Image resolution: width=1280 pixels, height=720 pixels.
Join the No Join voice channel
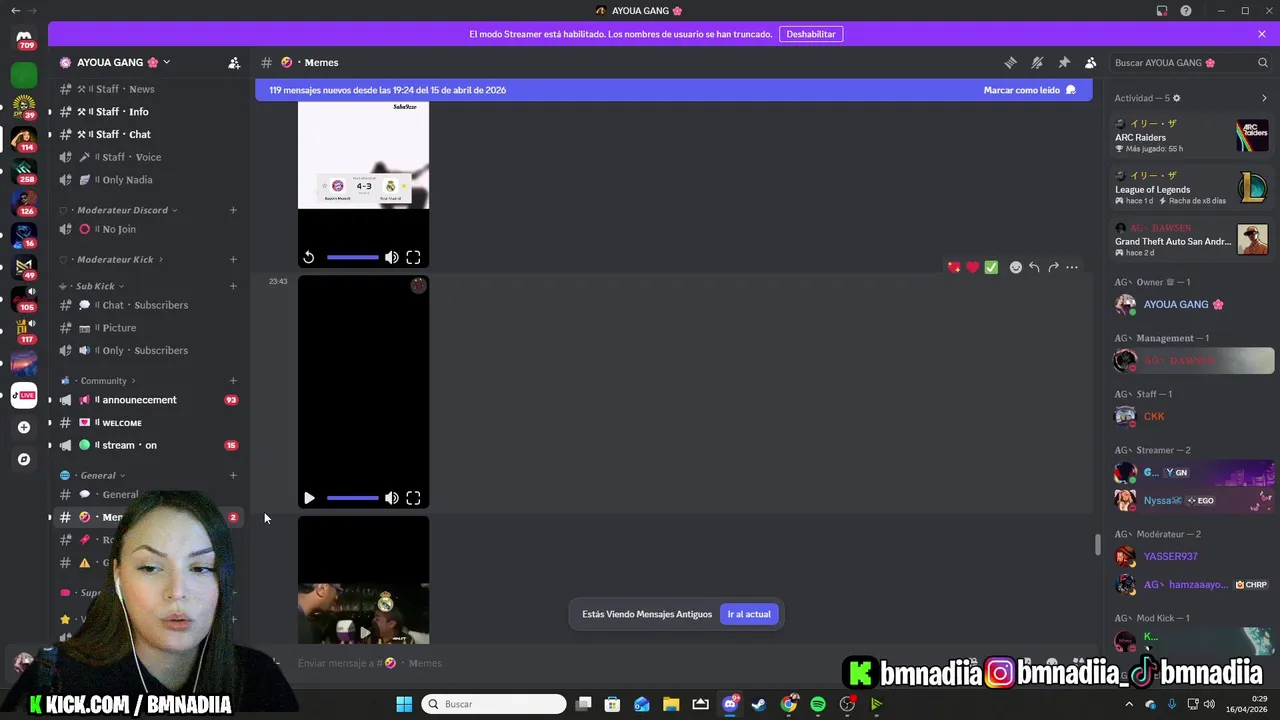tap(148, 229)
